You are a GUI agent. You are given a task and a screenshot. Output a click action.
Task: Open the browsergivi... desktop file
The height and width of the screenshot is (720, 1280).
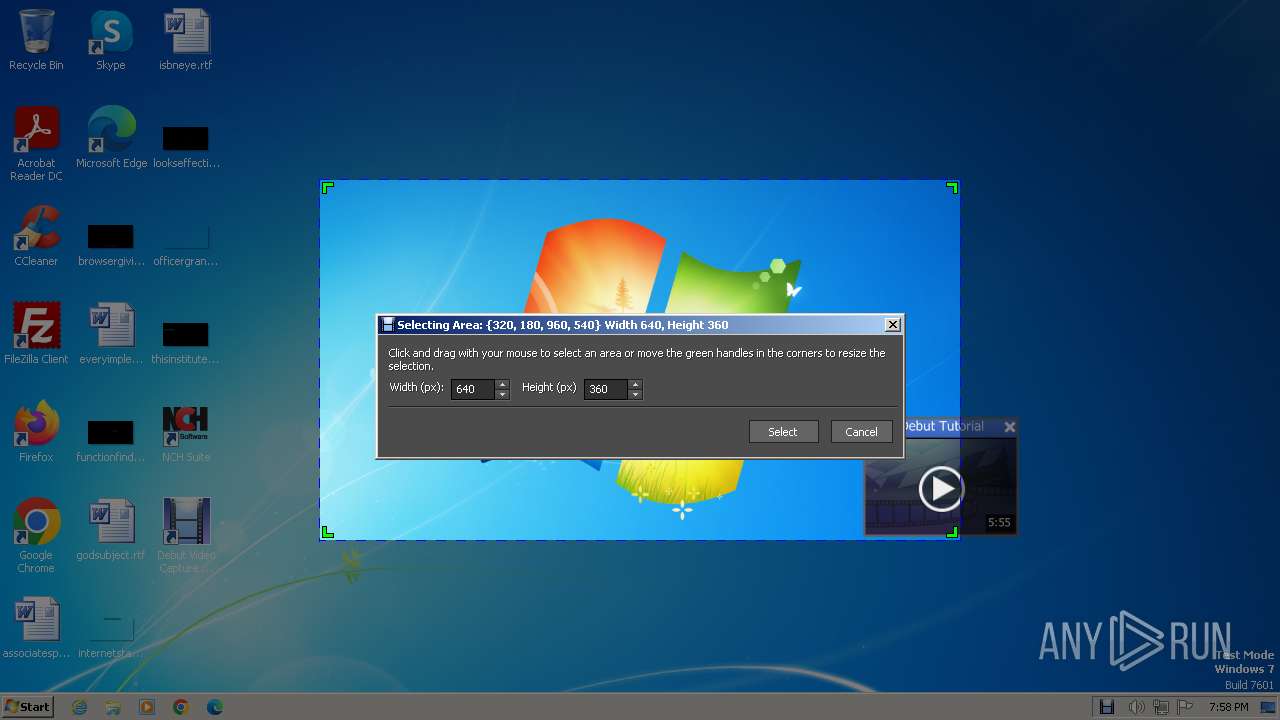tap(110, 244)
